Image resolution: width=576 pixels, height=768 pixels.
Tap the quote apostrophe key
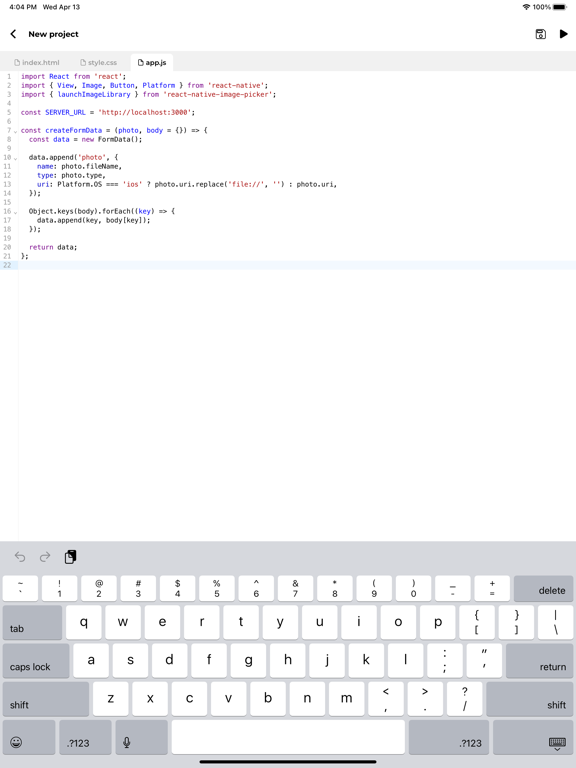click(484, 661)
